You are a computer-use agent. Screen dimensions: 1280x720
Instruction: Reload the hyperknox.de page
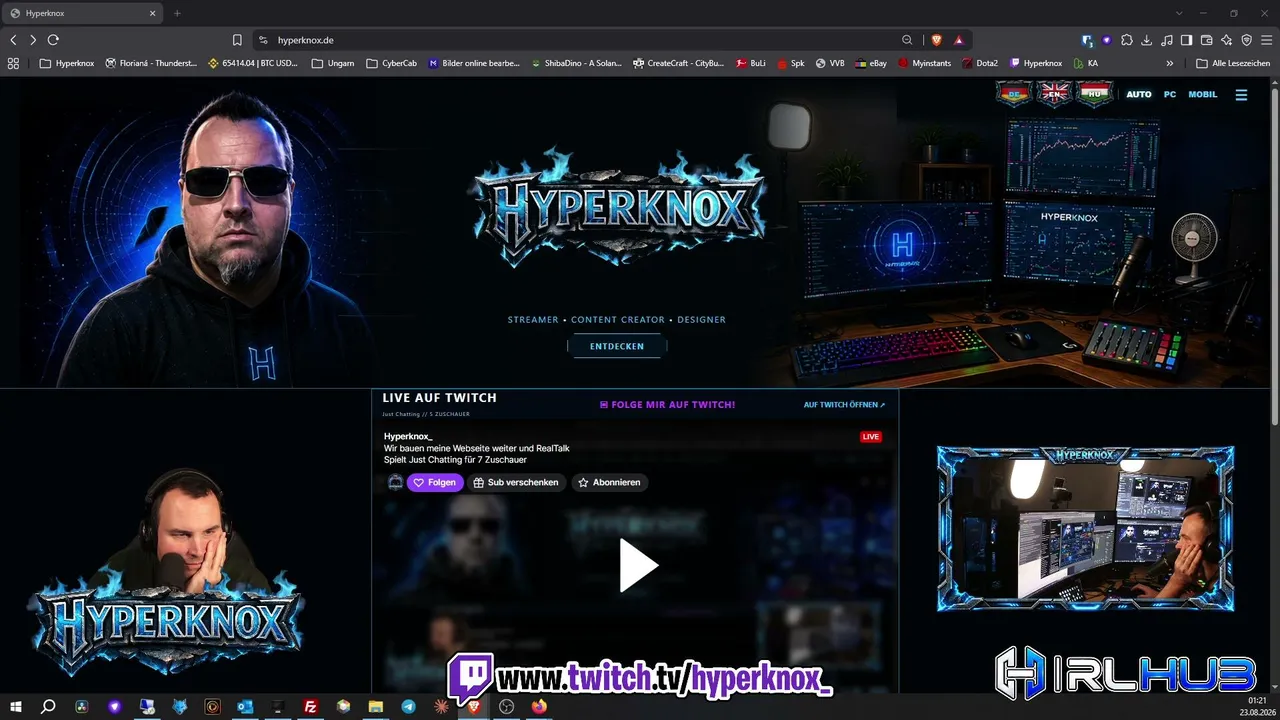tap(53, 40)
